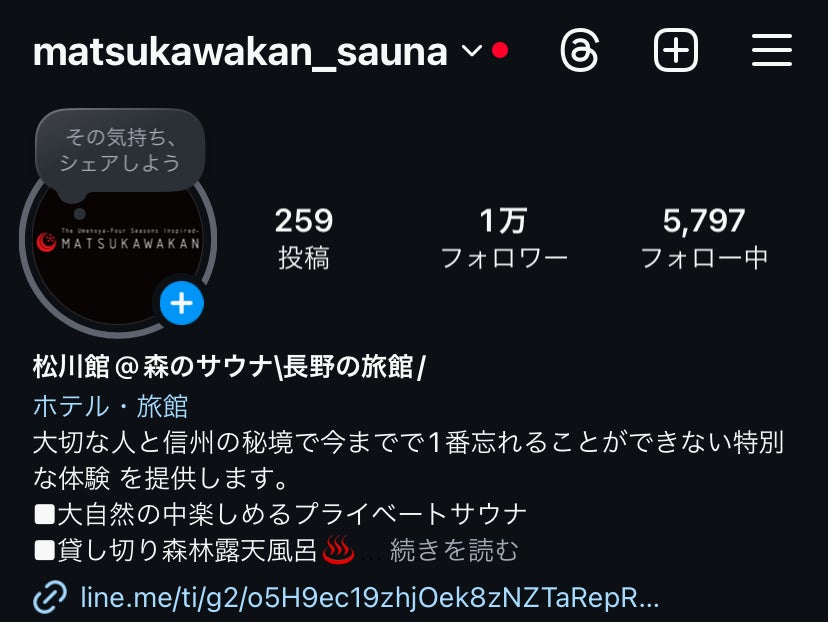Tap the その気持ち、シェアしよう note bubble
Screen dimensions: 828x622
click(120, 150)
